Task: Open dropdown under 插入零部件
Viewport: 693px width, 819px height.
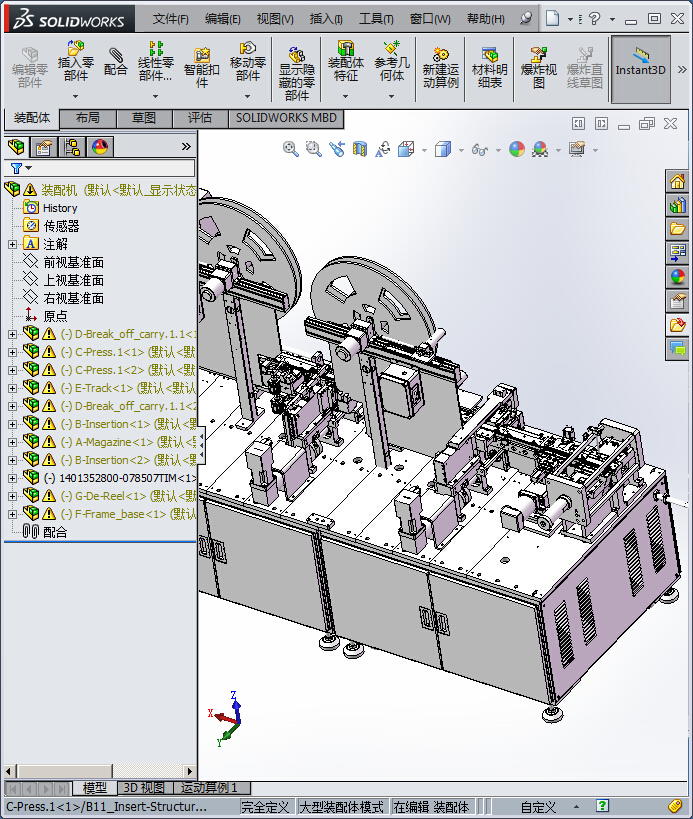Action: pos(75,96)
